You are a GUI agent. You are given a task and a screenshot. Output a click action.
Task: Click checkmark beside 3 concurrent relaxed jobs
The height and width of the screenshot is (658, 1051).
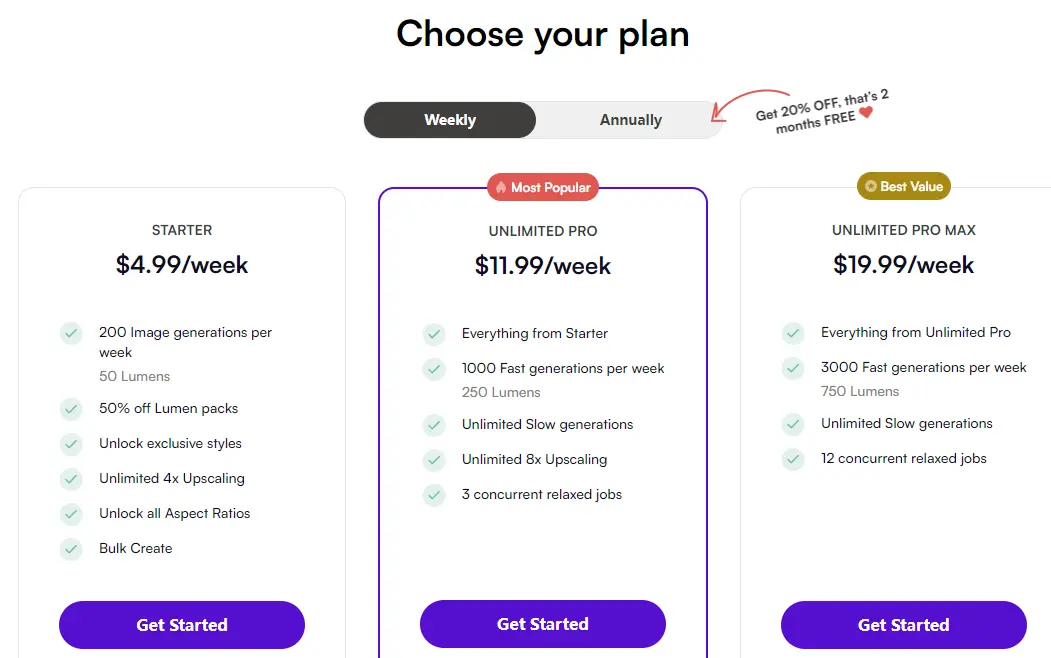click(x=434, y=494)
